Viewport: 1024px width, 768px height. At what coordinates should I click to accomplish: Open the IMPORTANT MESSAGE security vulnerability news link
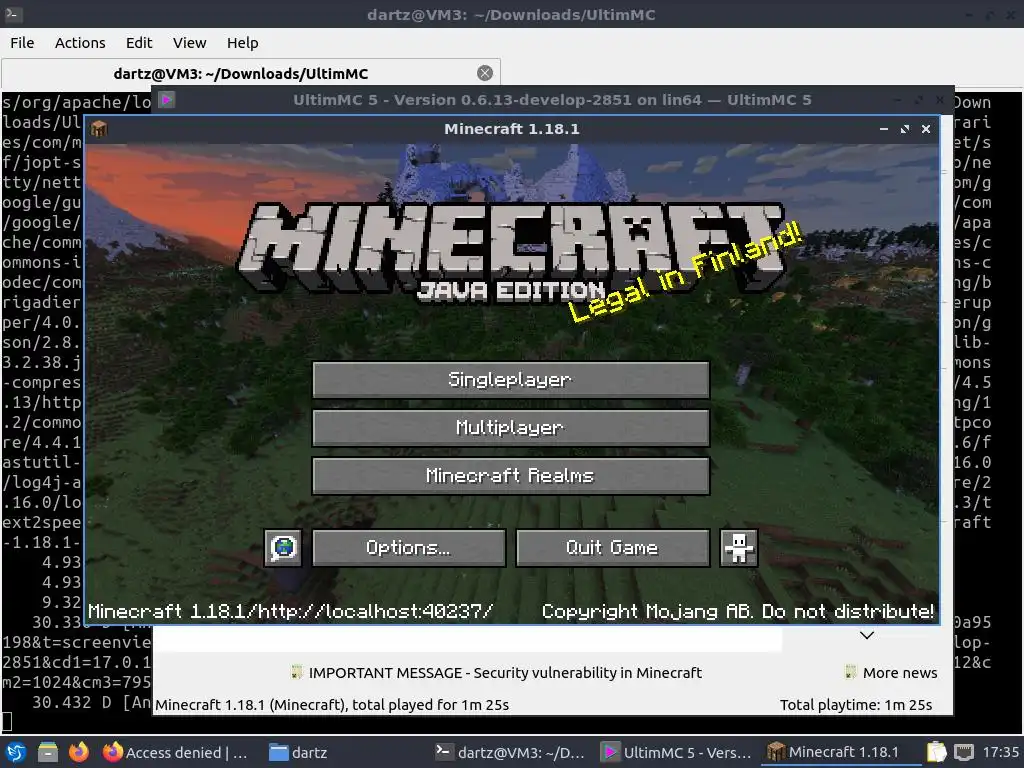[x=496, y=673]
